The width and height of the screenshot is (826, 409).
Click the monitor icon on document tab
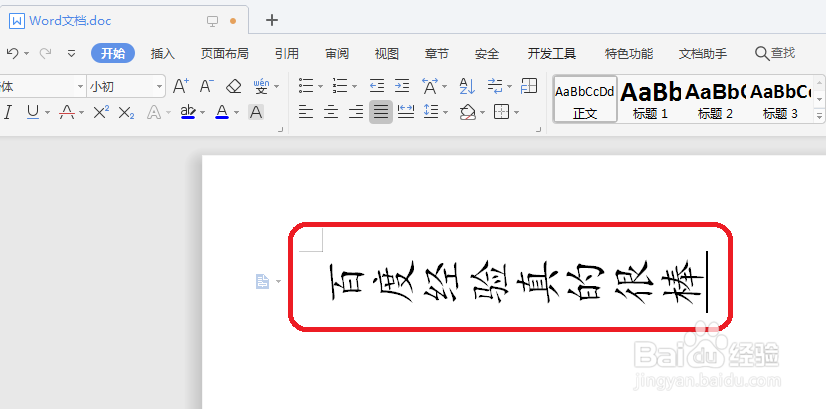pyautogui.click(x=212, y=21)
